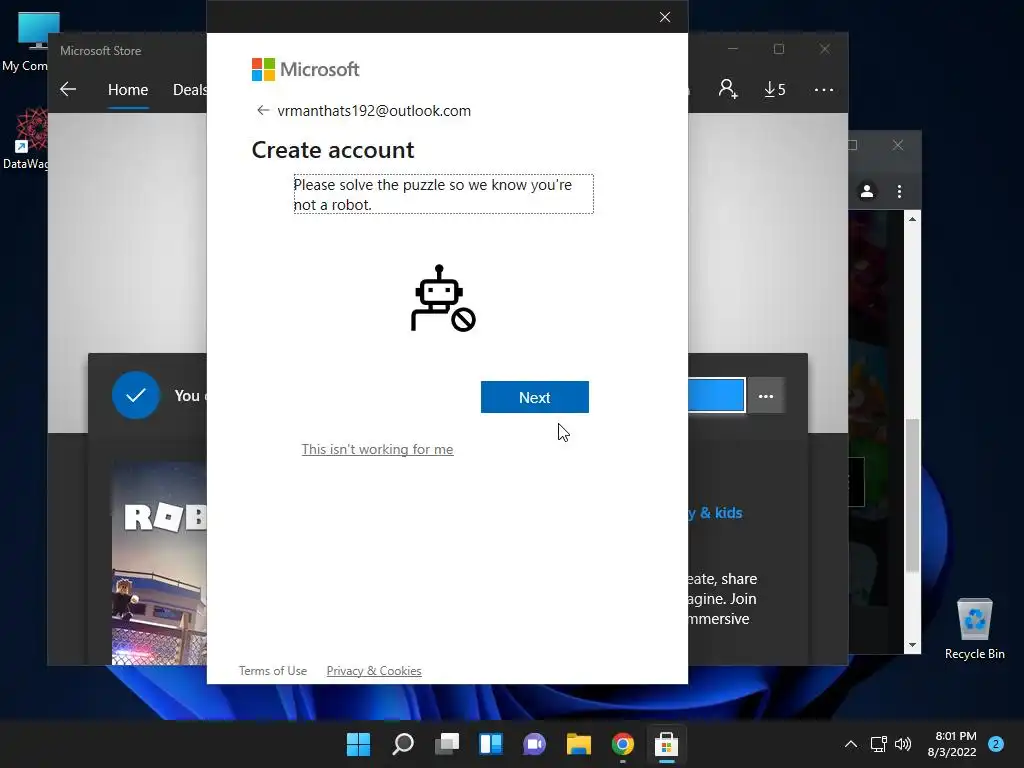Close the Microsoft Store window
1024x768 pixels.
[x=825, y=49]
